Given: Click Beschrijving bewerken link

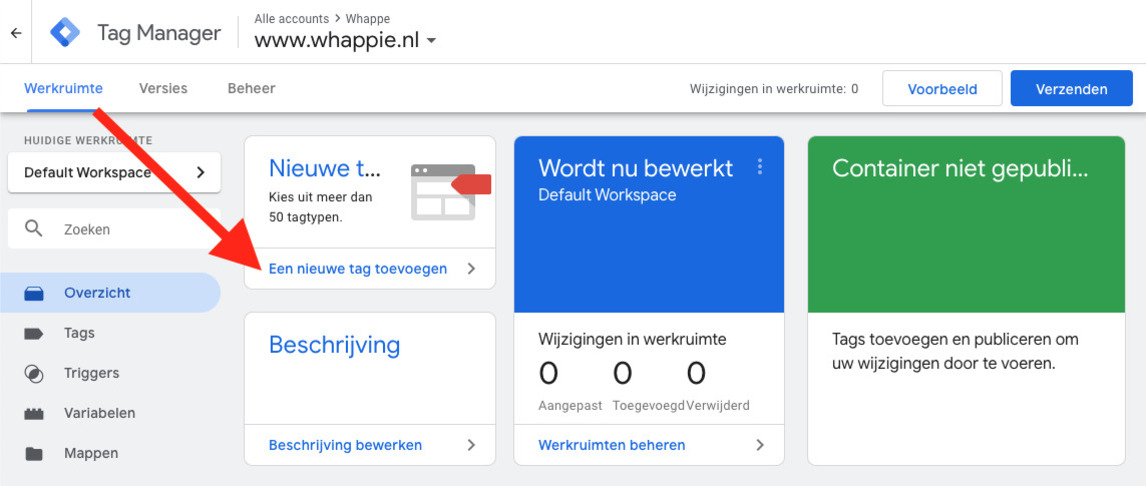Looking at the screenshot, I should pyautogui.click(x=346, y=444).
